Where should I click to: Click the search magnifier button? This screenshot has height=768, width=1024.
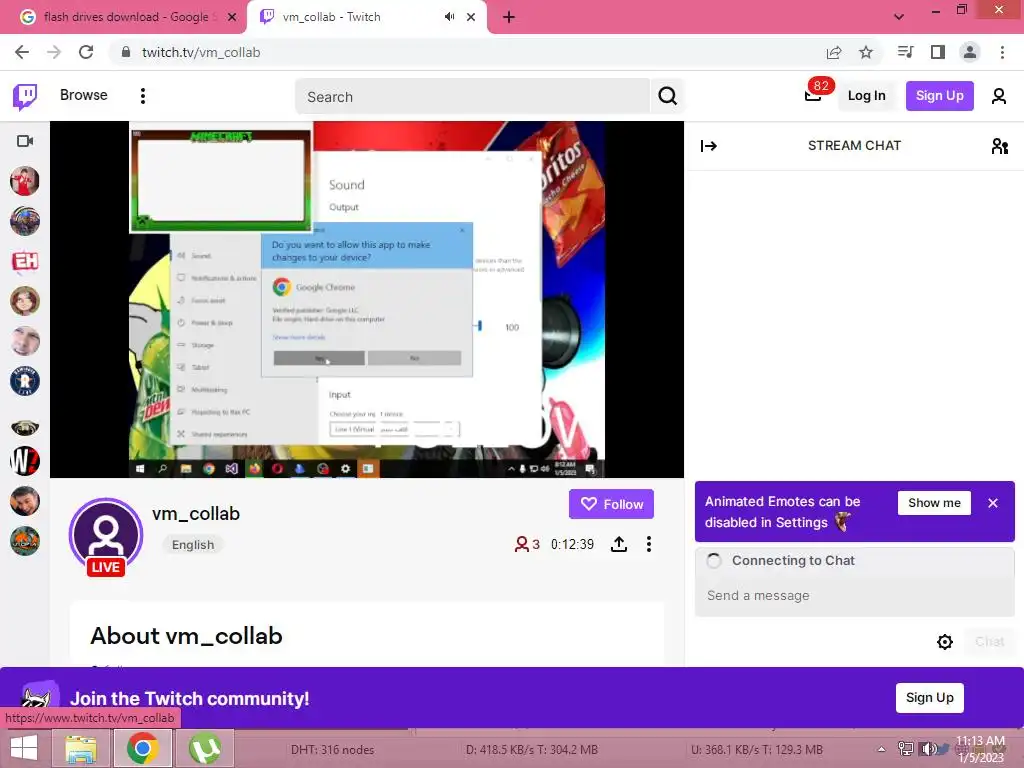[667, 97]
